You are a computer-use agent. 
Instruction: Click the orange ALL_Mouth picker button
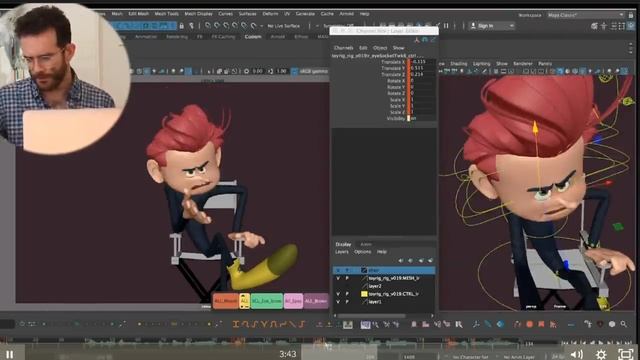coord(225,301)
